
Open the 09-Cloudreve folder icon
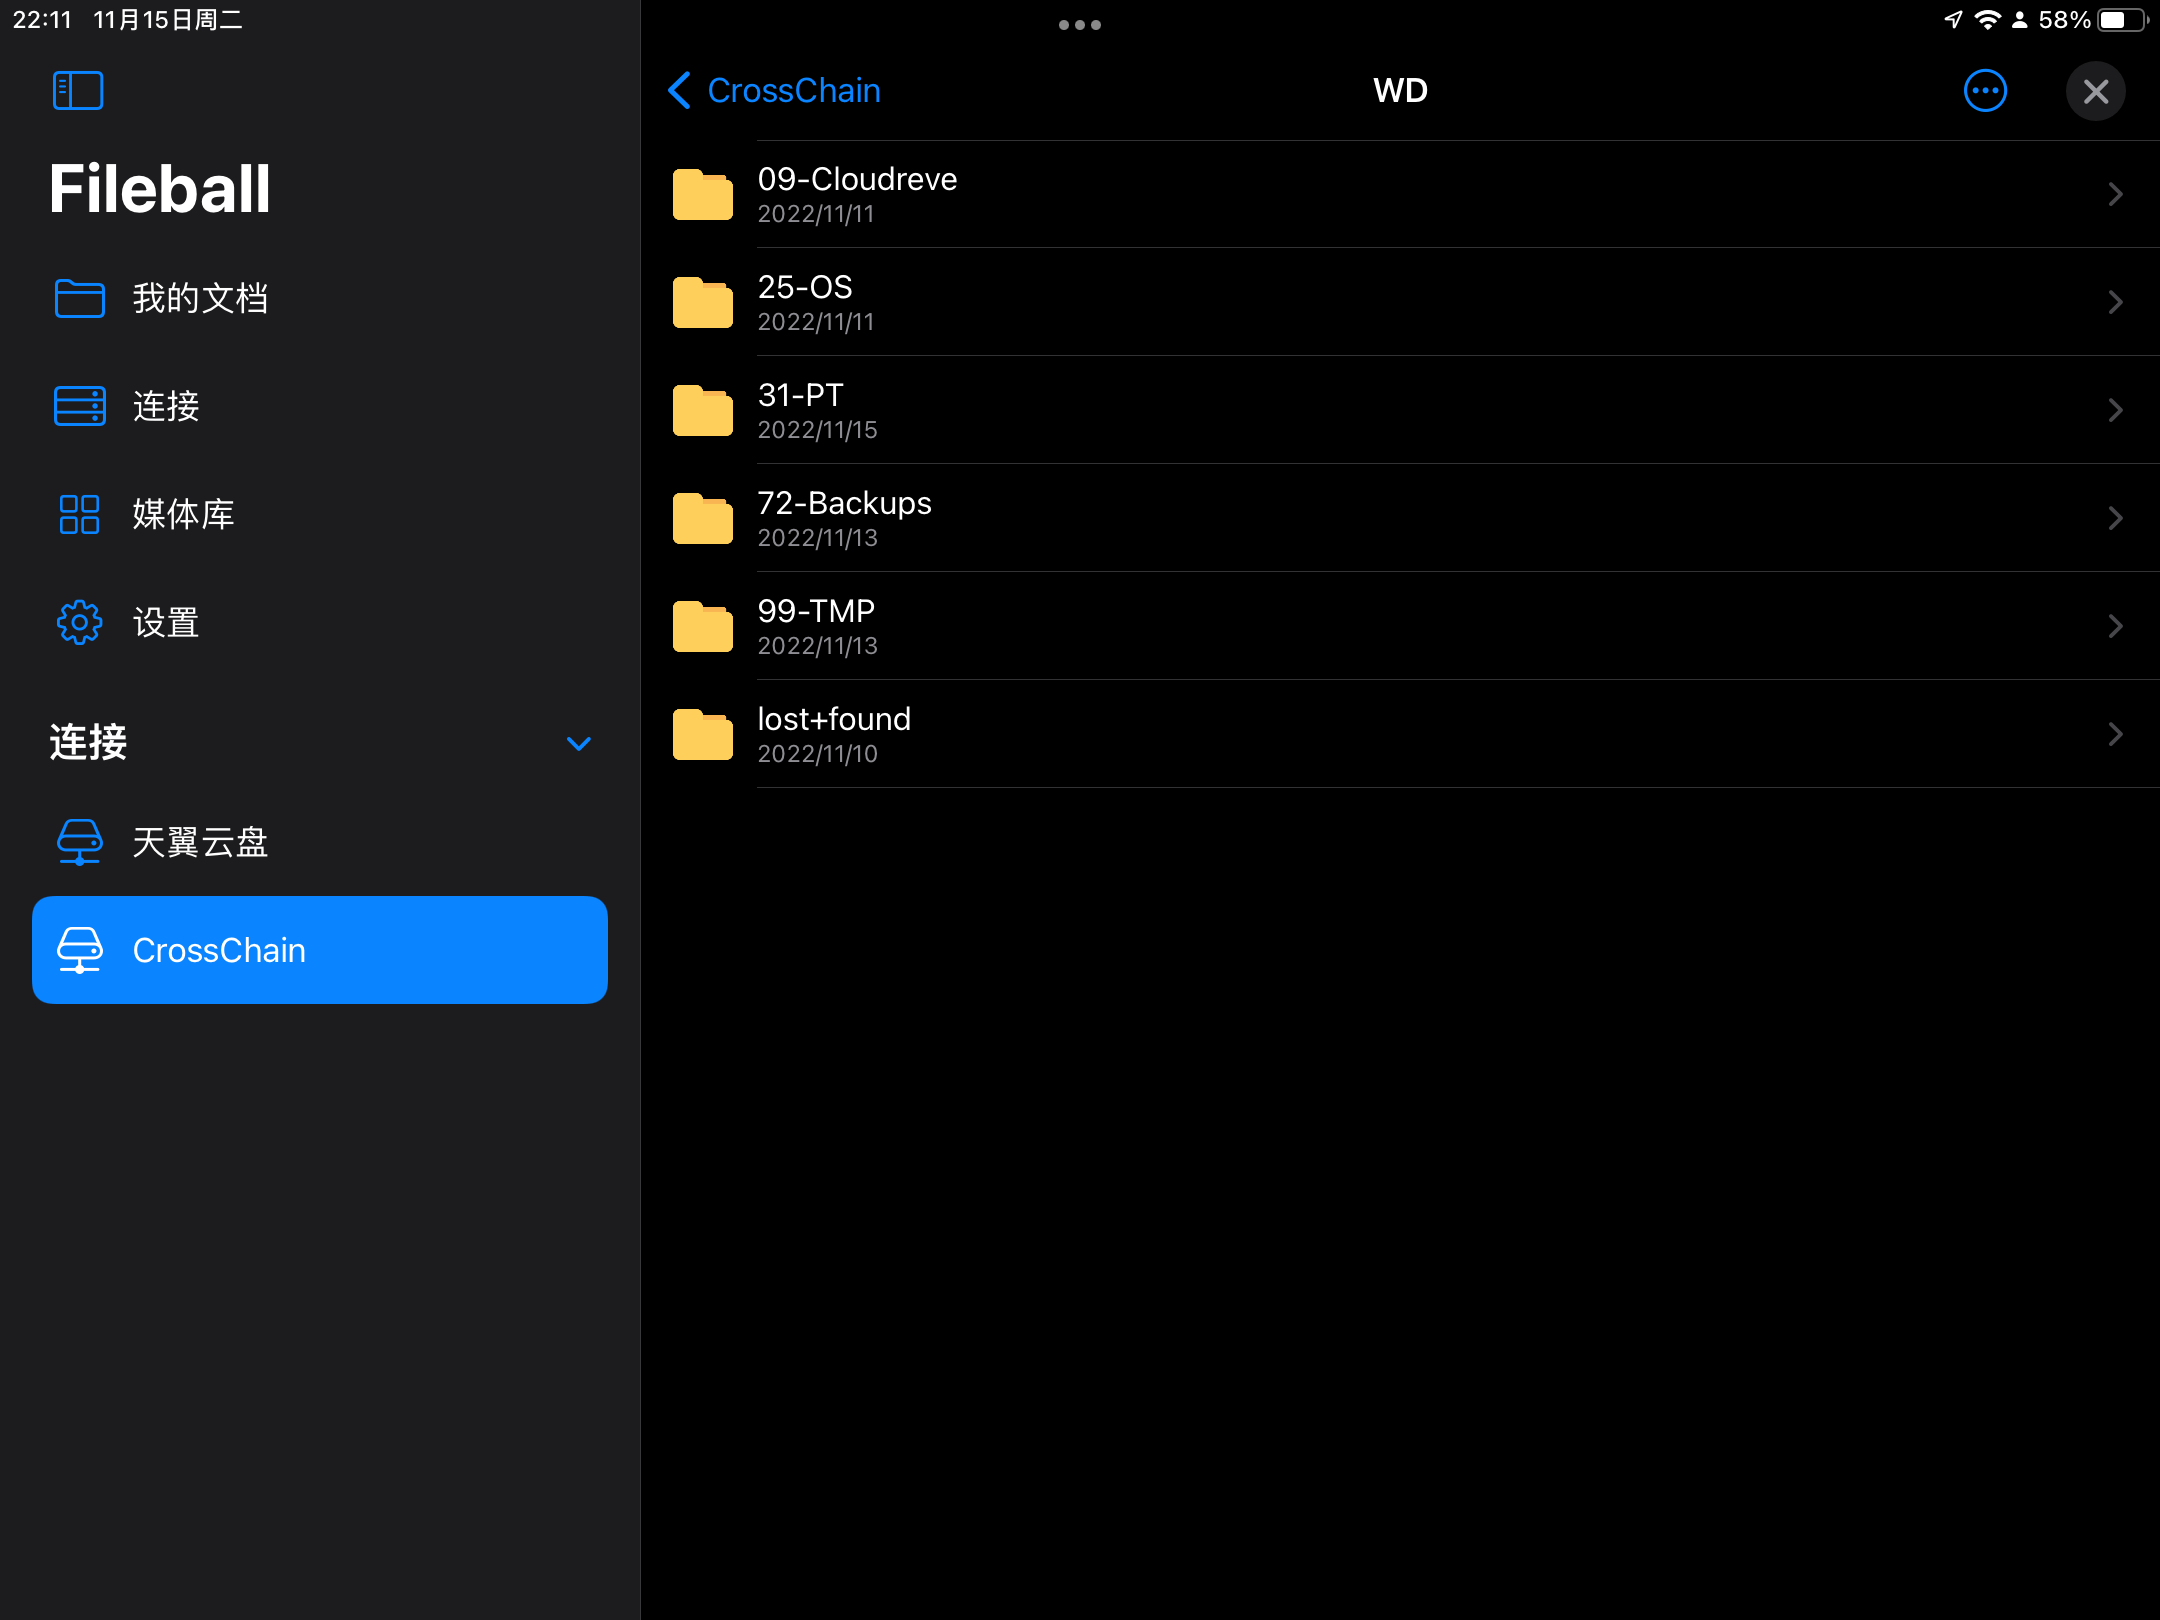702,194
